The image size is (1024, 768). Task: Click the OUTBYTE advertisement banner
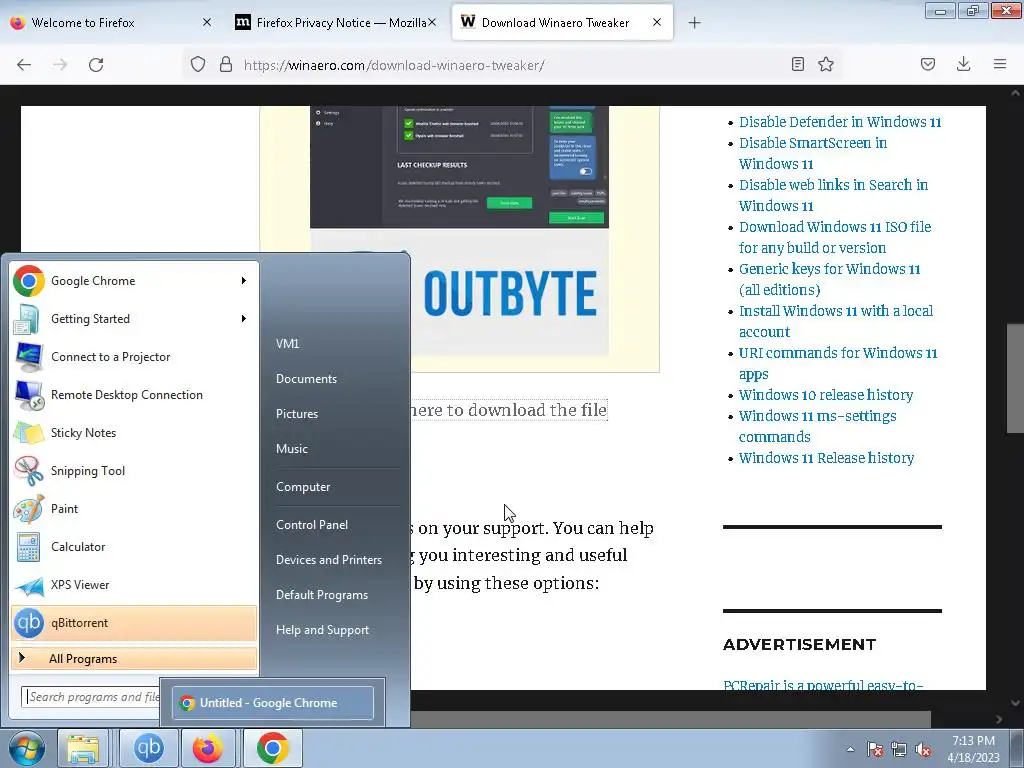point(509,294)
